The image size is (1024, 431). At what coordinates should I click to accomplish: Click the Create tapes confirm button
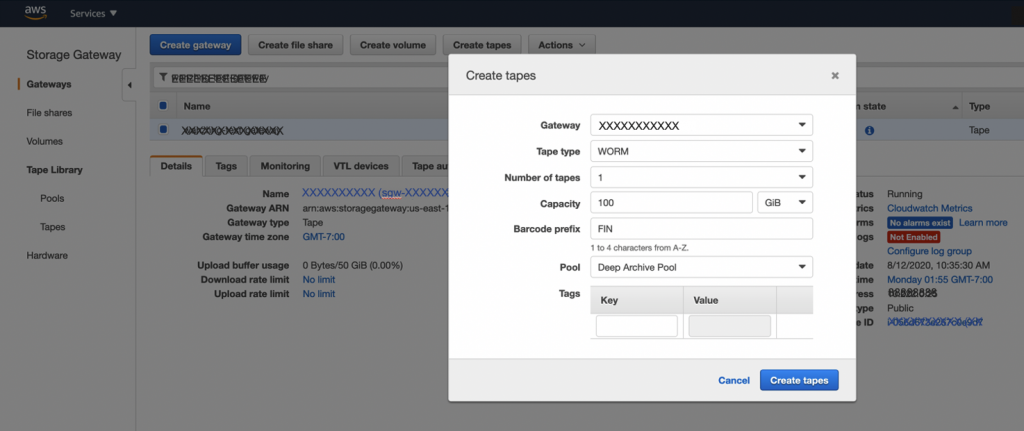799,380
